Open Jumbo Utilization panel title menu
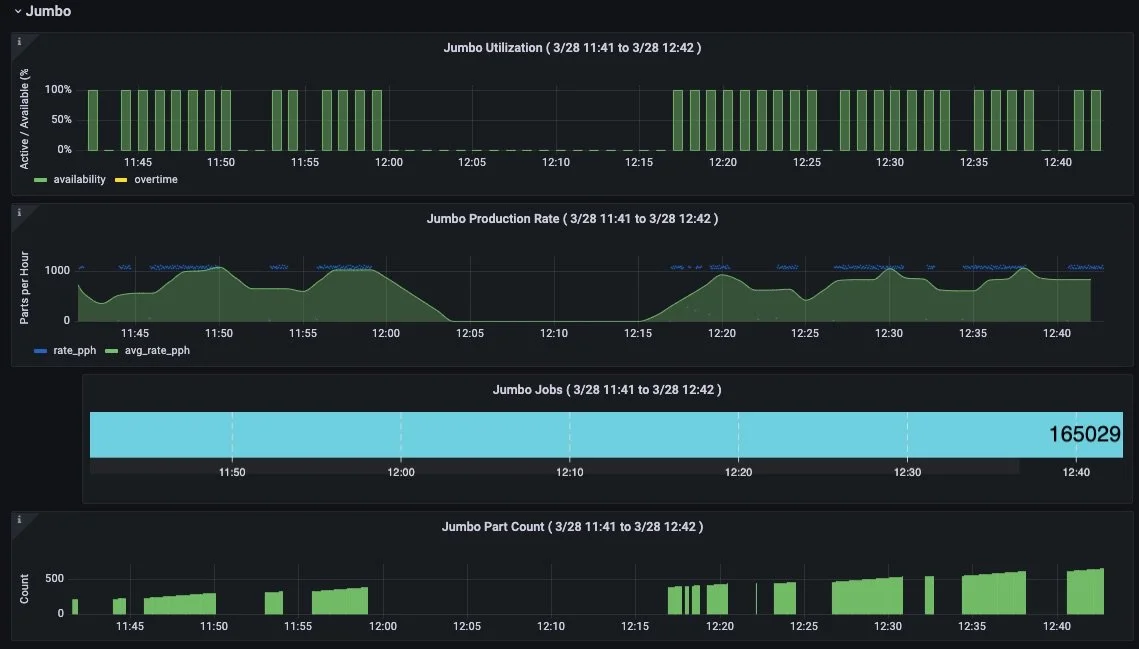This screenshot has width=1139, height=649. pyautogui.click(x=572, y=48)
